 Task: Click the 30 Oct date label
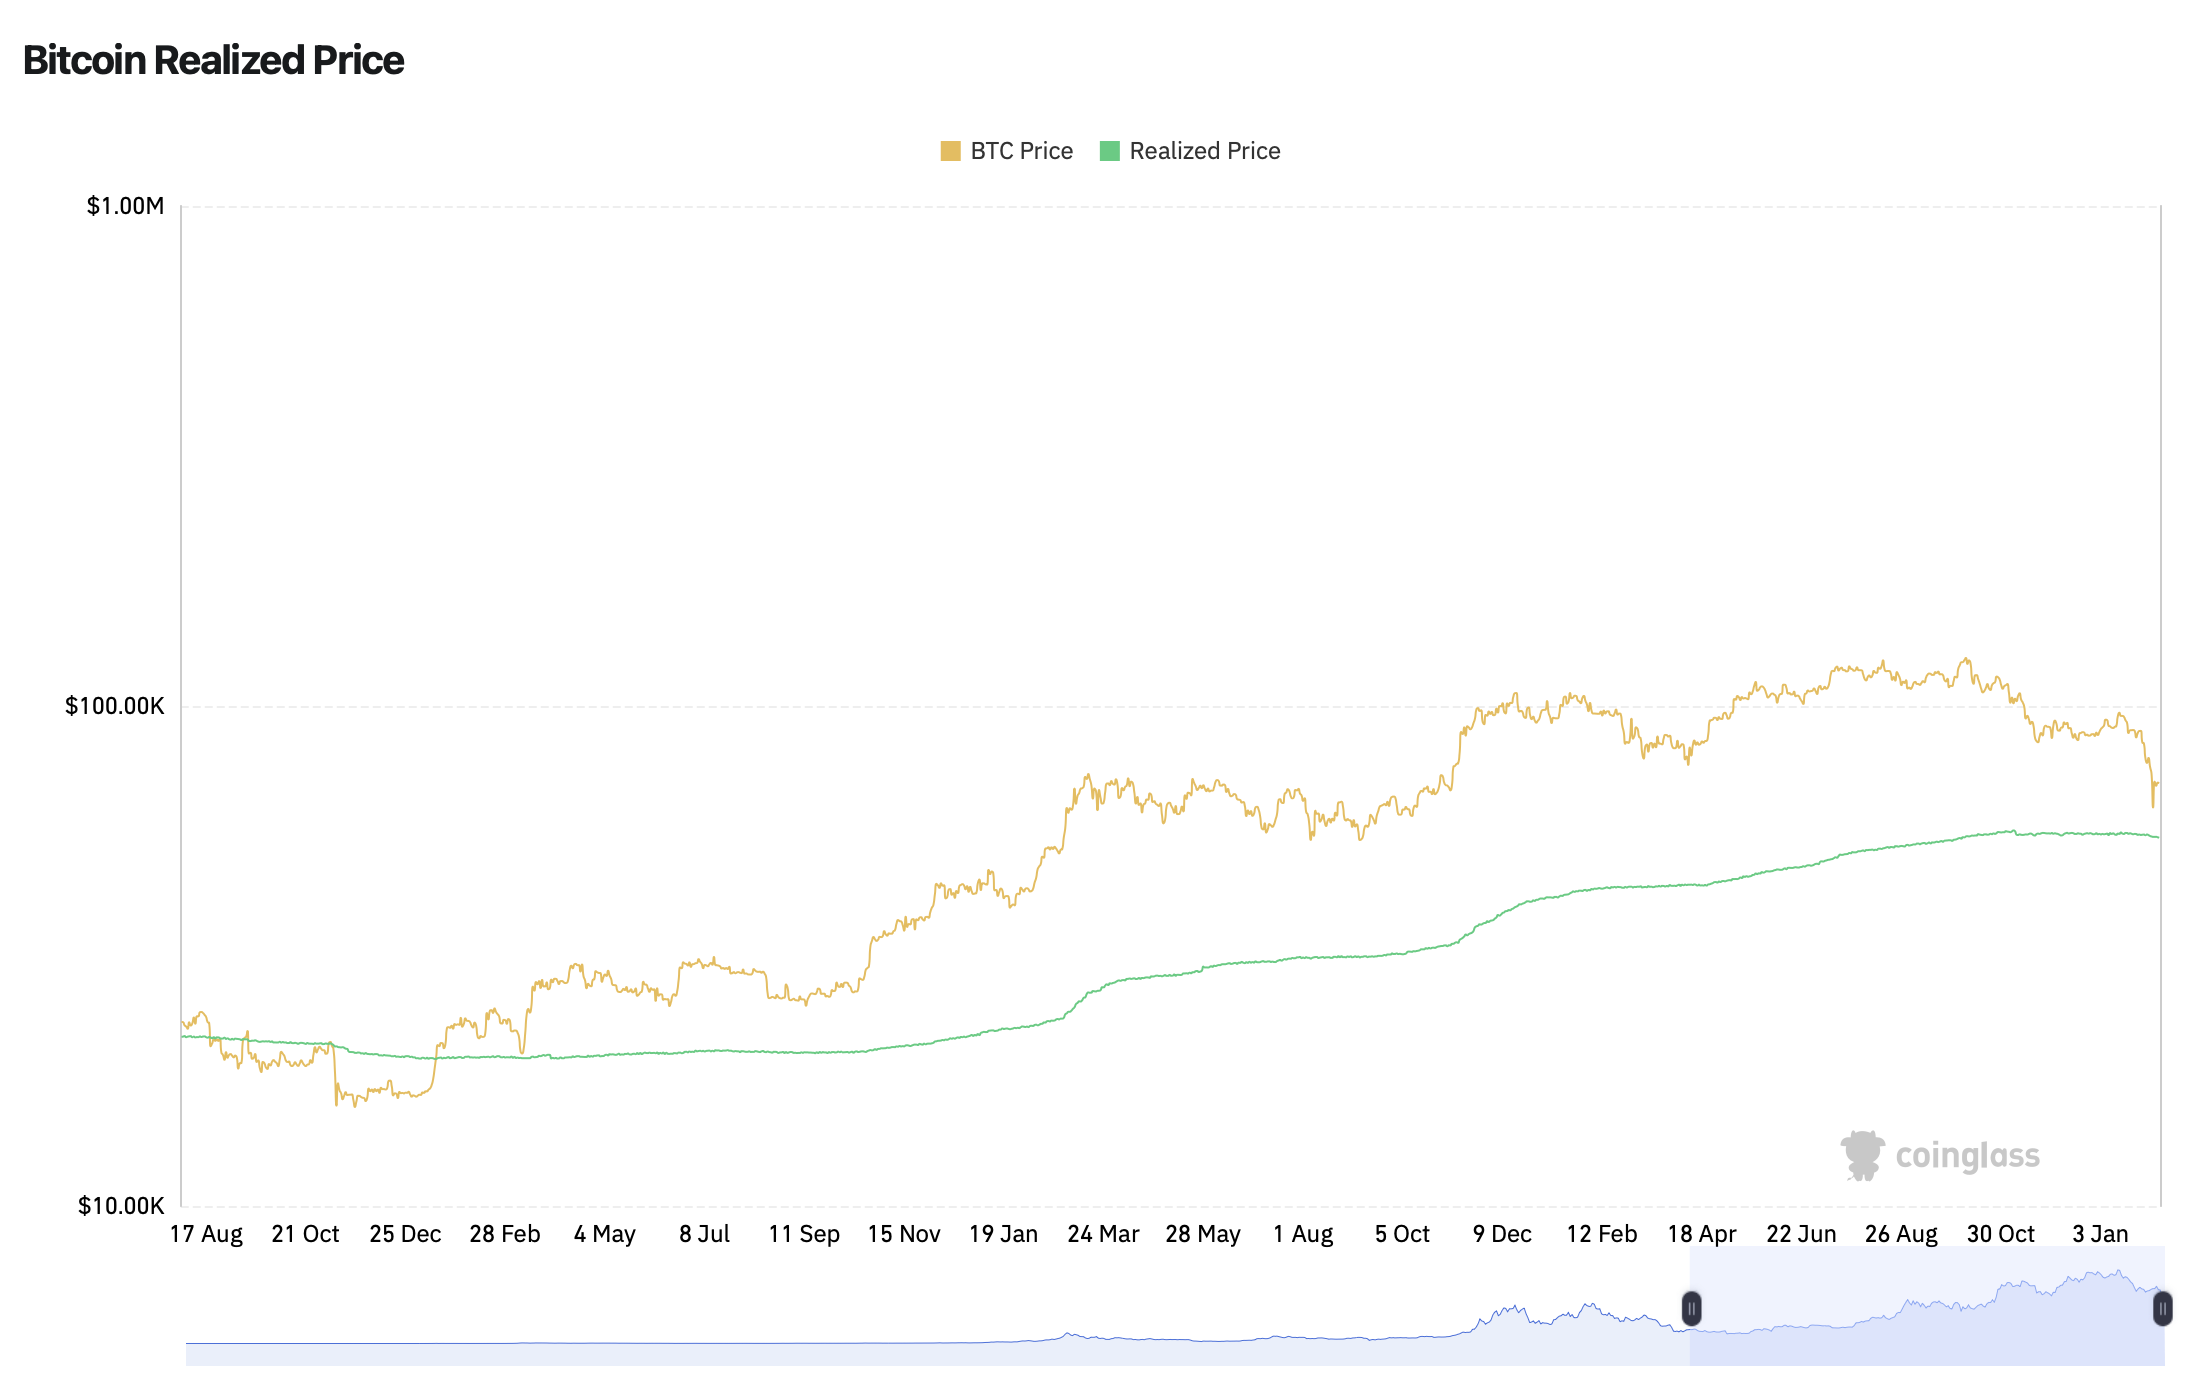(x=2000, y=1234)
